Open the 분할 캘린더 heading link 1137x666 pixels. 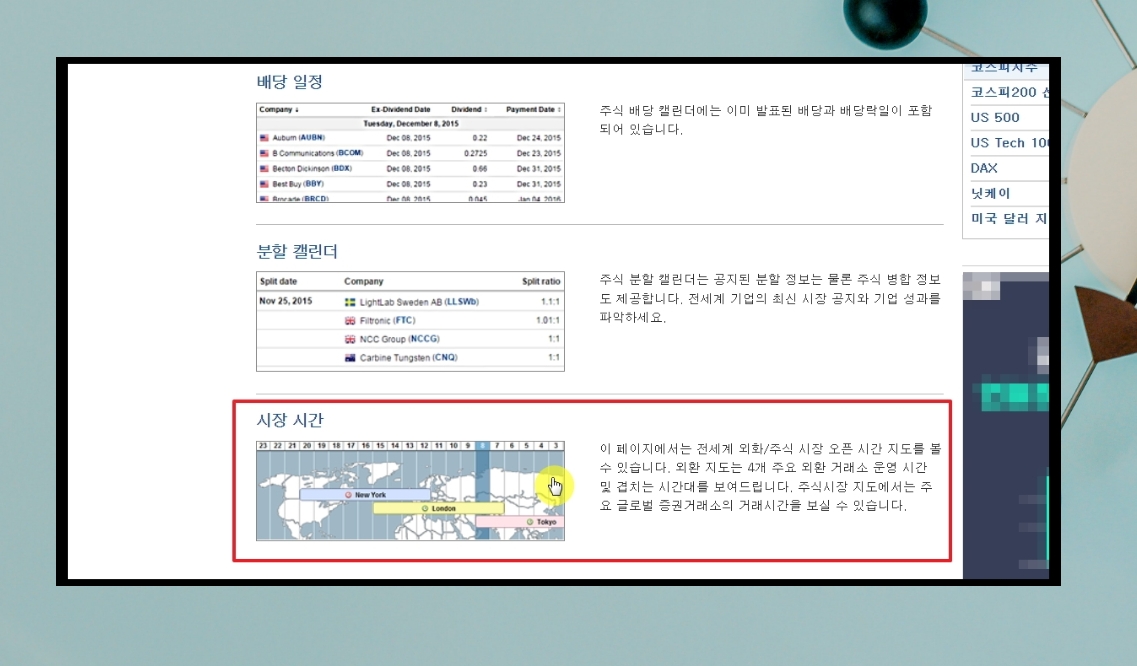[297, 251]
